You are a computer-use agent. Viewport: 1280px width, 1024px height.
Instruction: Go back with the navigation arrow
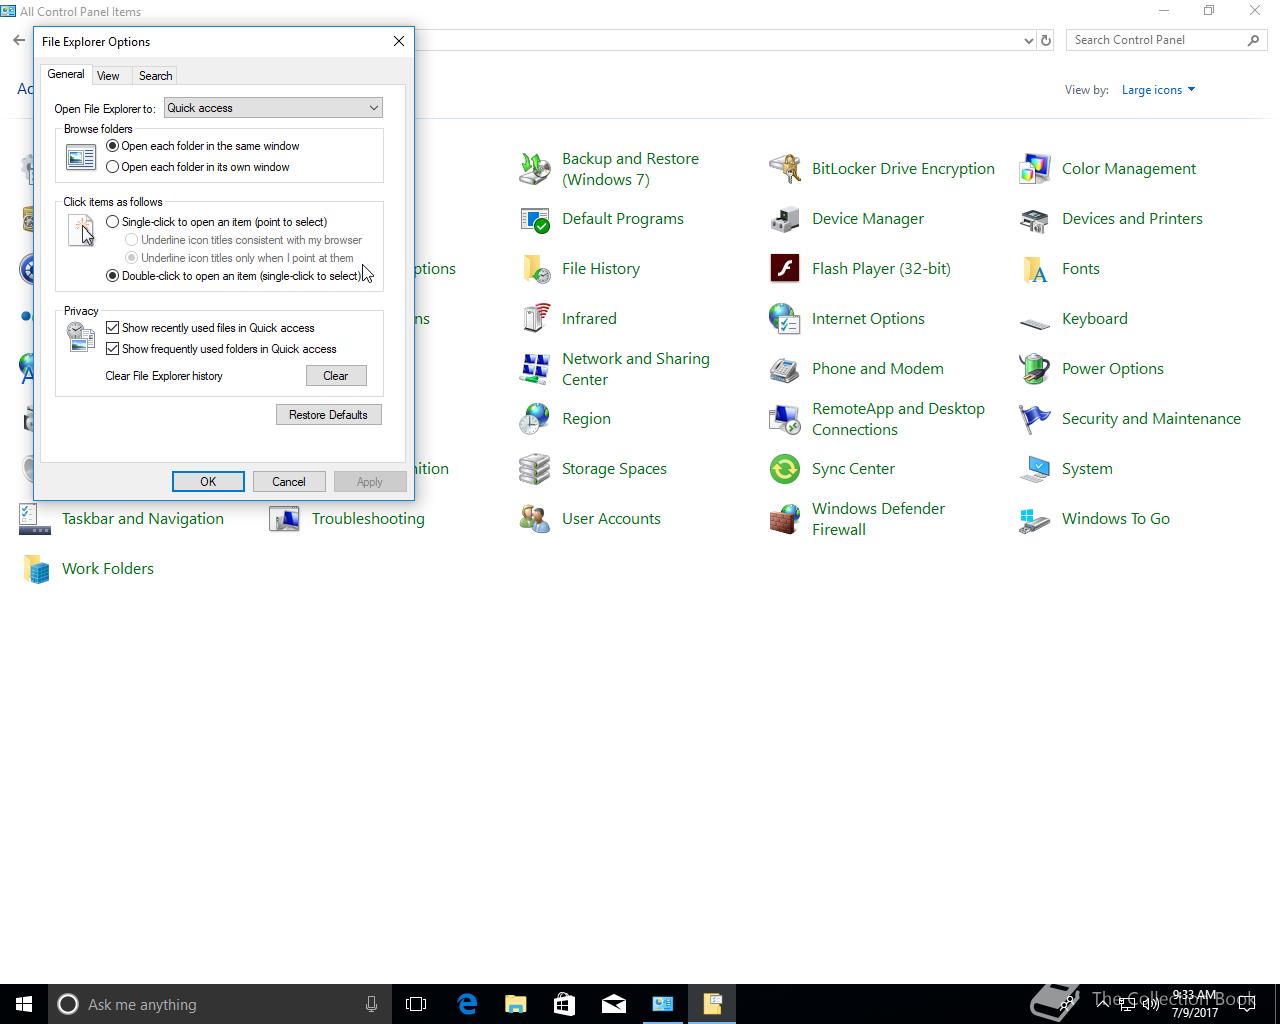pos(19,40)
